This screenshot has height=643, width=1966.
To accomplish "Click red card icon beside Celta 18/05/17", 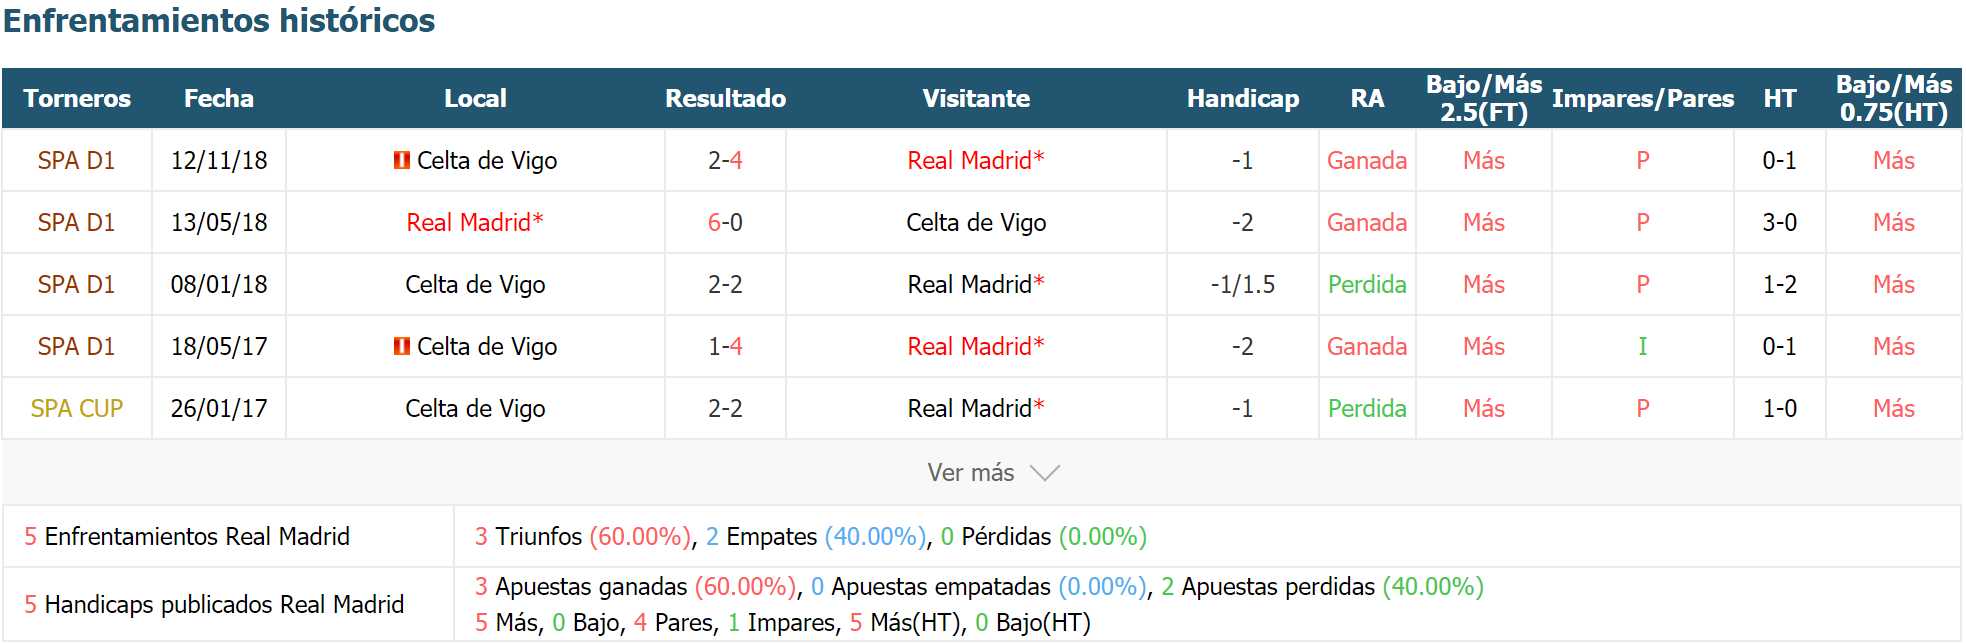I will [x=402, y=346].
